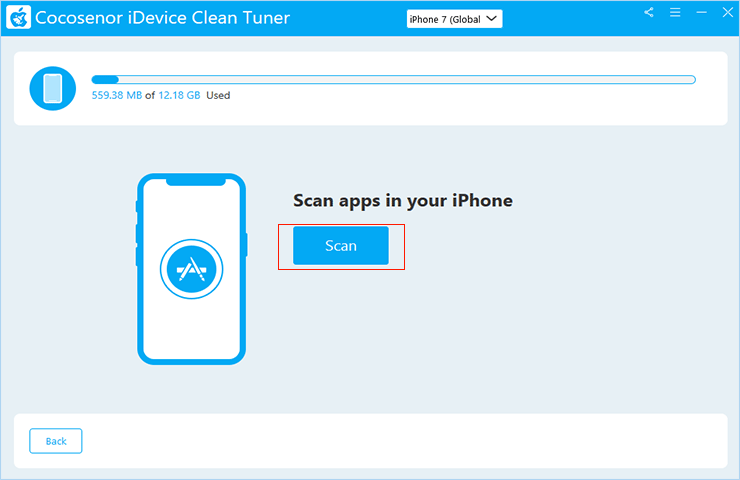Click the 'Cocosenor iDevice Clean Tuner' title text
The image size is (740, 480).
point(162,18)
